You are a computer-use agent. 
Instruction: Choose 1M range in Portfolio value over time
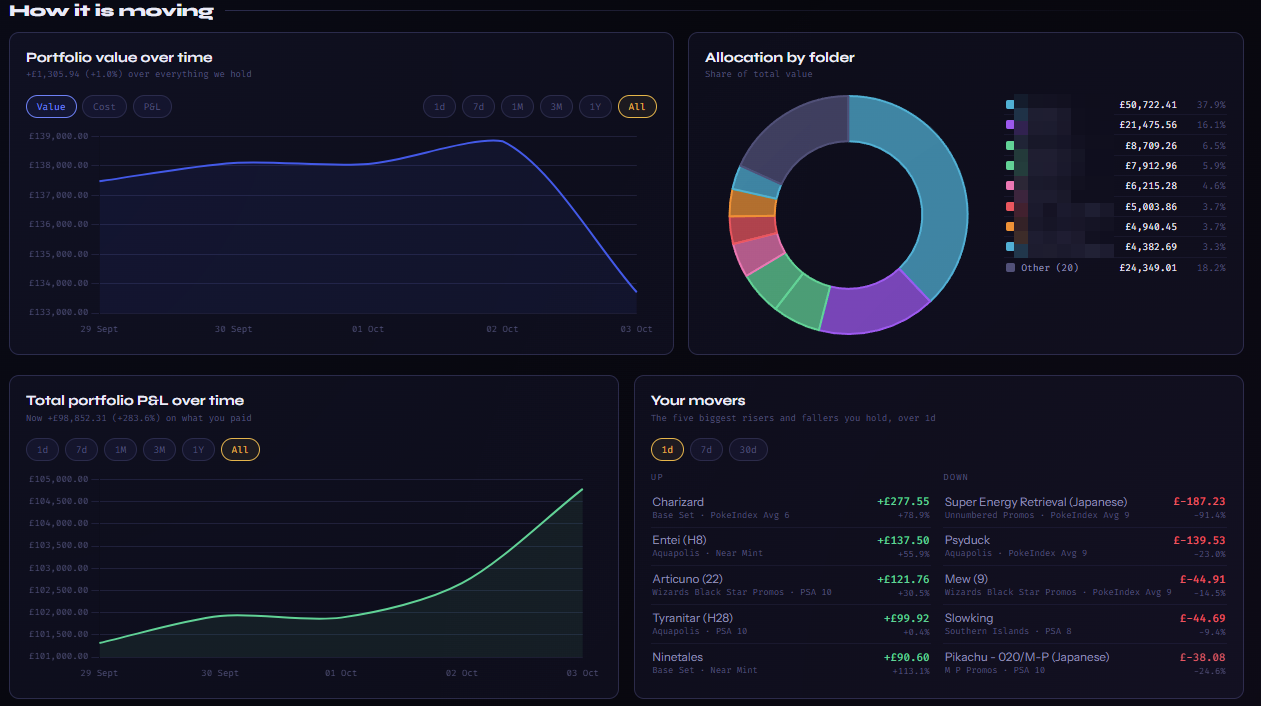(517, 107)
